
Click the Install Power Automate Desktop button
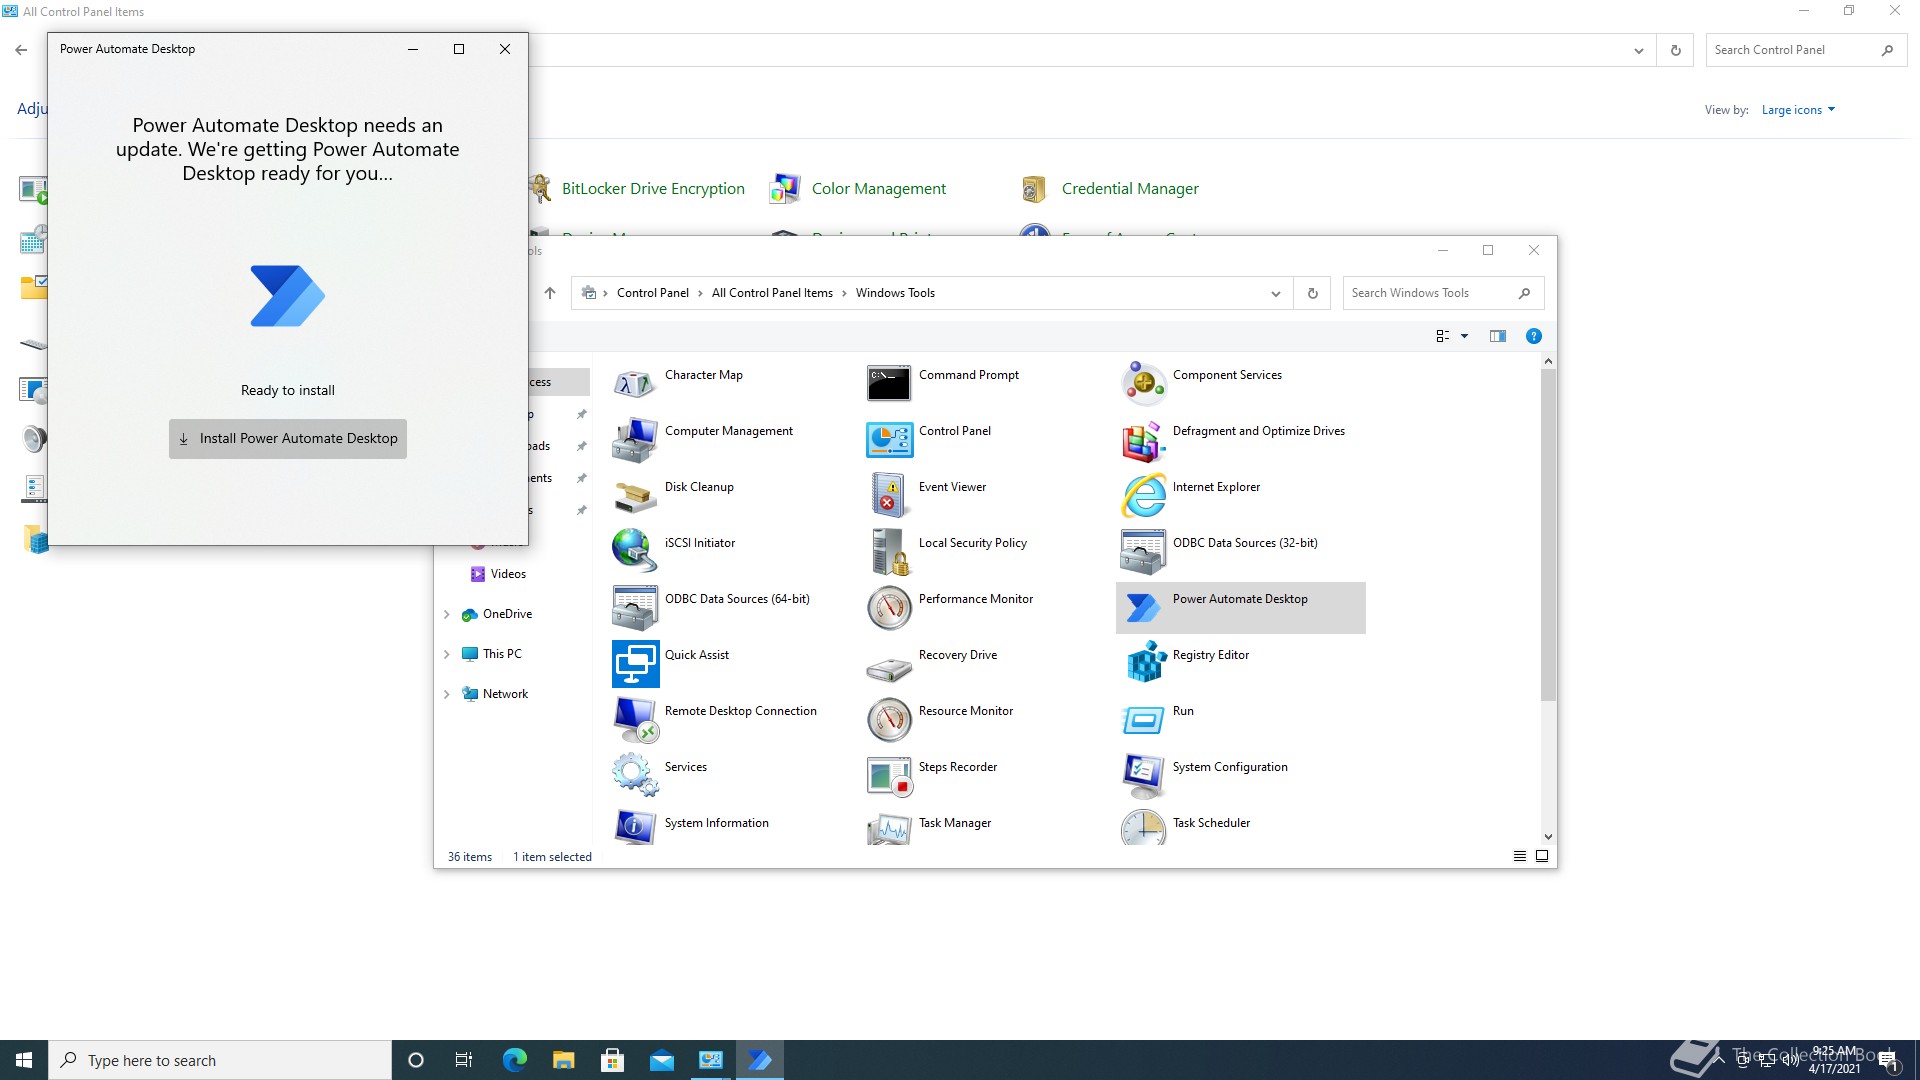(288, 438)
